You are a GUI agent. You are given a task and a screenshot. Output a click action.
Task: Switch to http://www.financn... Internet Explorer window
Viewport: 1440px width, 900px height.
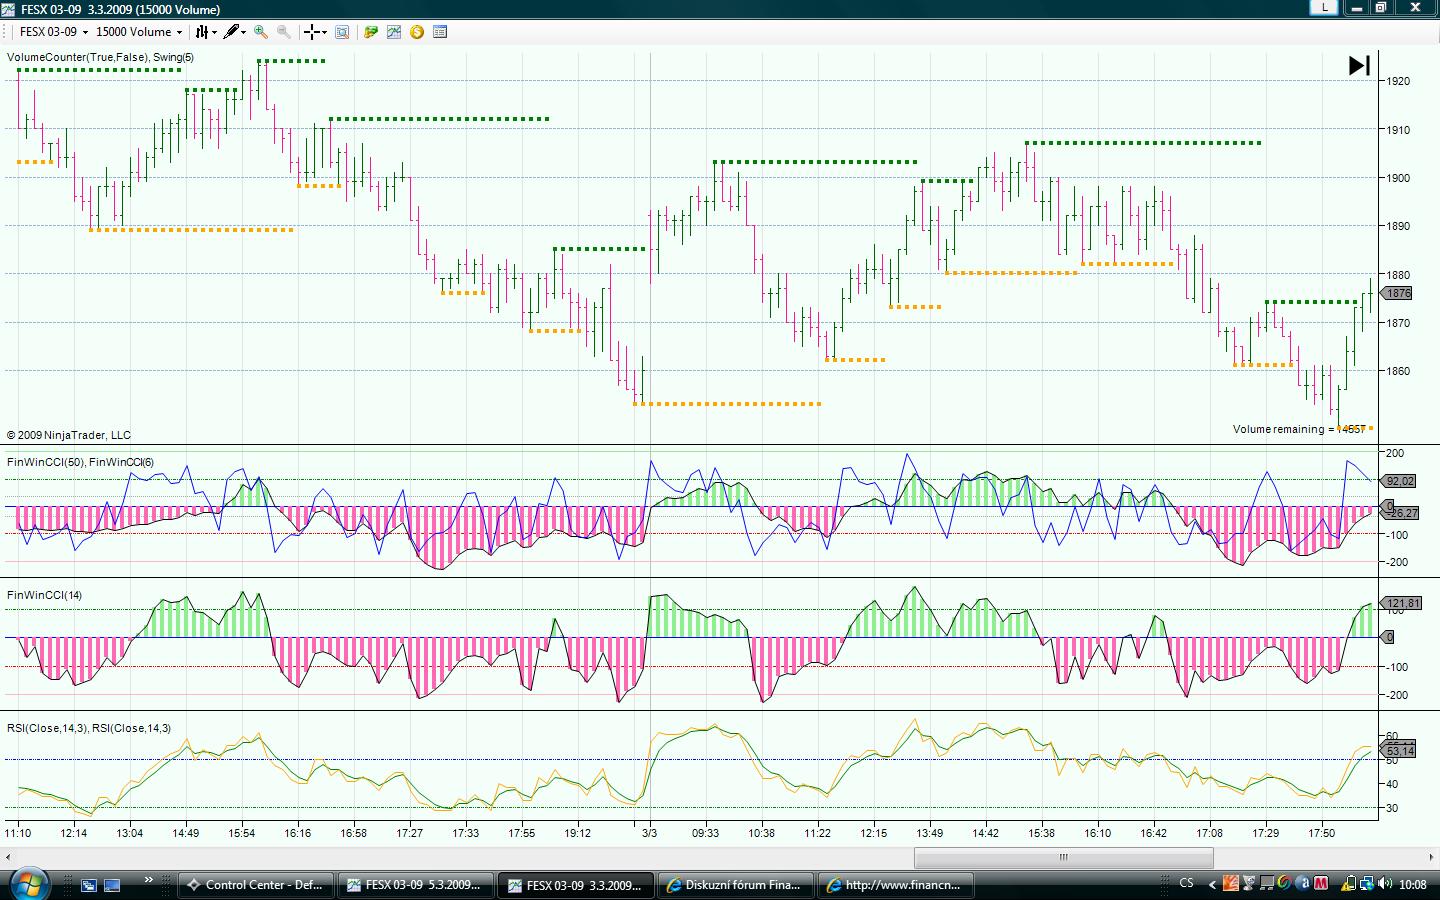click(x=898, y=885)
